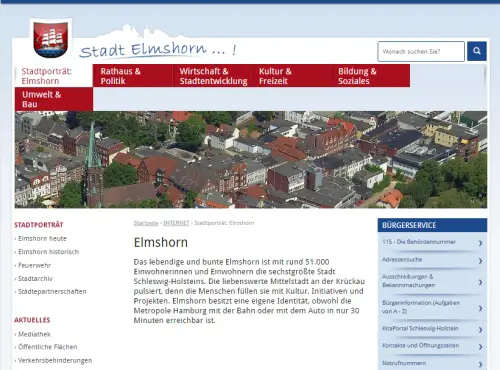Viewport: 500px width, 370px height.
Task: Open the Wirtschaft & Stadtentwicklung menu
Action: coord(212,76)
